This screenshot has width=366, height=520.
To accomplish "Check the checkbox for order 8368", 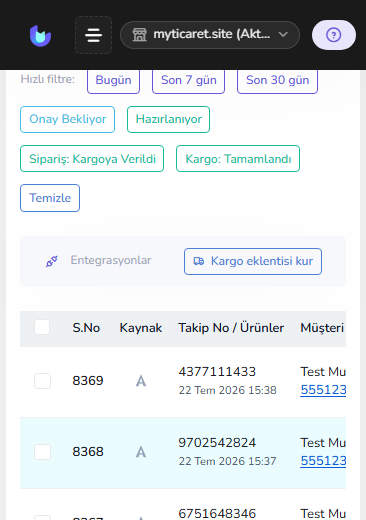I will click(42, 452).
